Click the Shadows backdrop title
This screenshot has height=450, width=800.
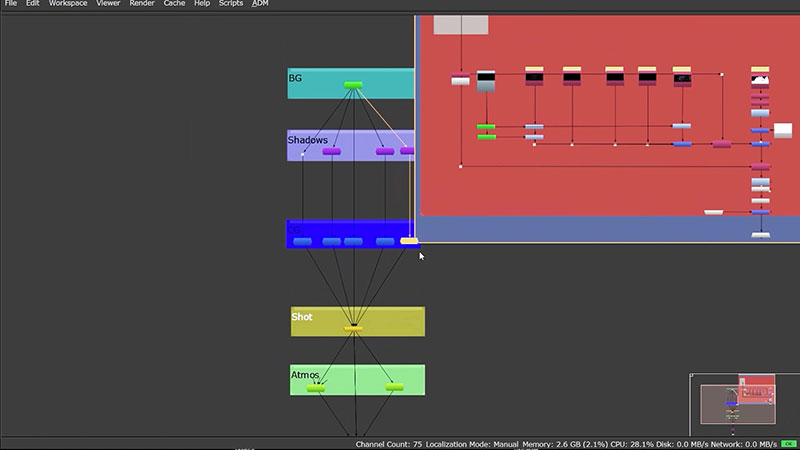coord(307,140)
